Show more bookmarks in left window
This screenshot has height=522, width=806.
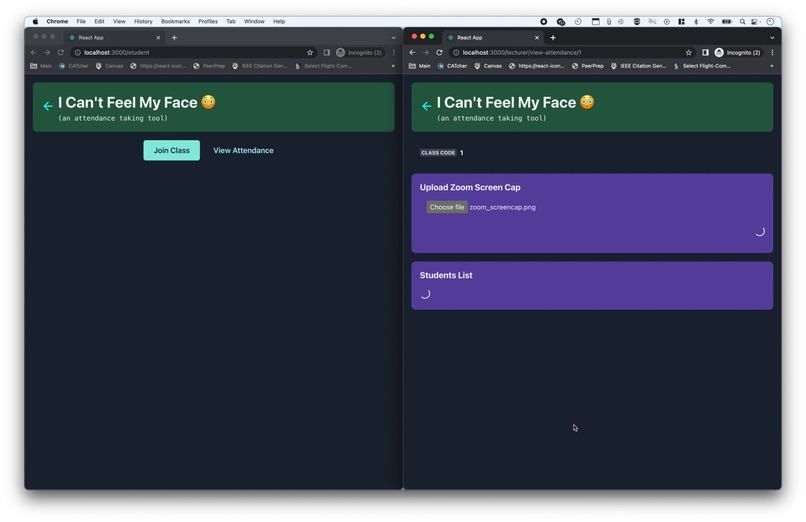click(x=393, y=66)
